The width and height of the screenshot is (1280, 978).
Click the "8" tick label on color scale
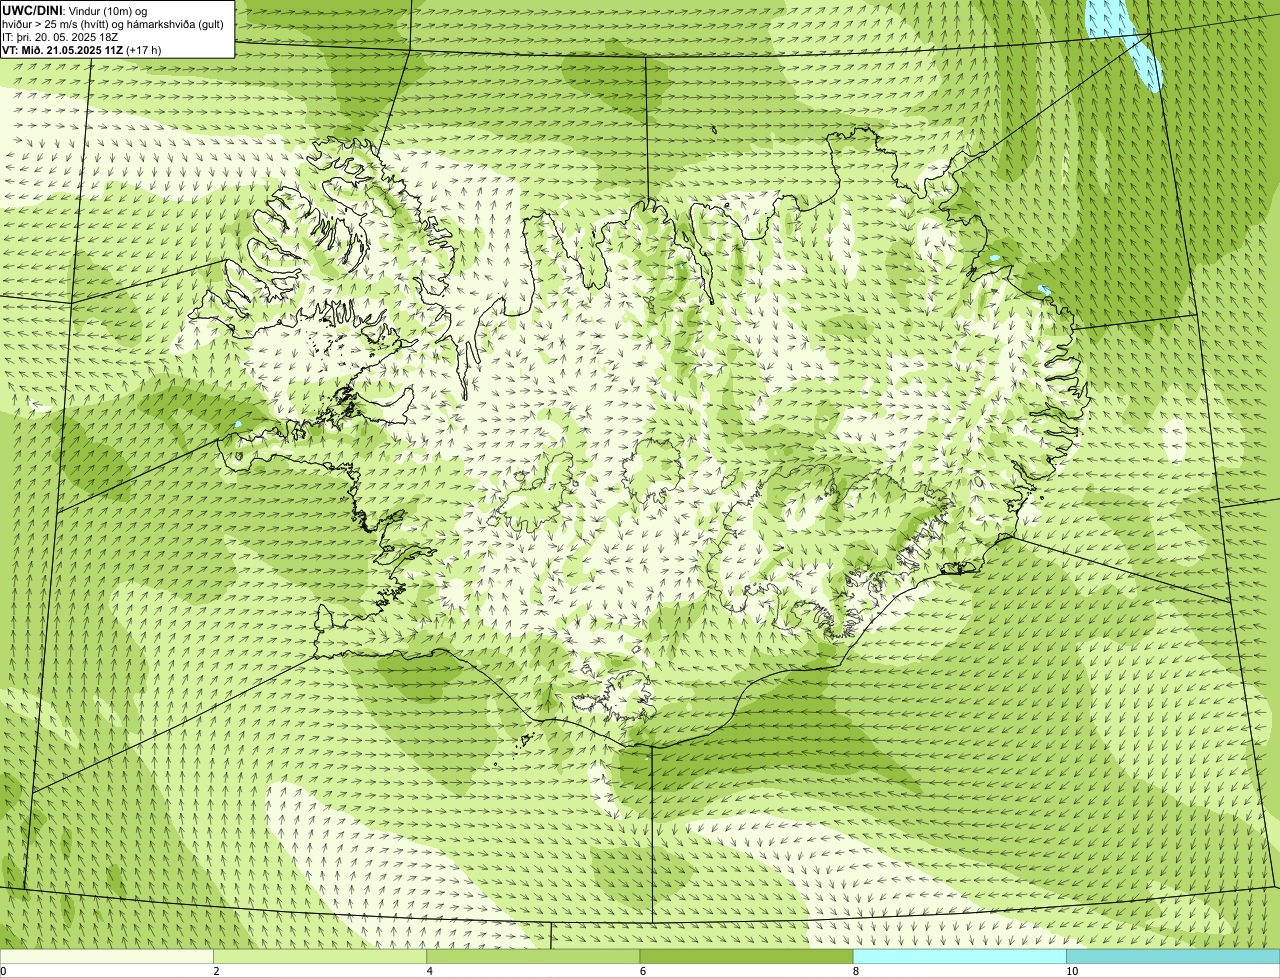pyautogui.click(x=856, y=971)
